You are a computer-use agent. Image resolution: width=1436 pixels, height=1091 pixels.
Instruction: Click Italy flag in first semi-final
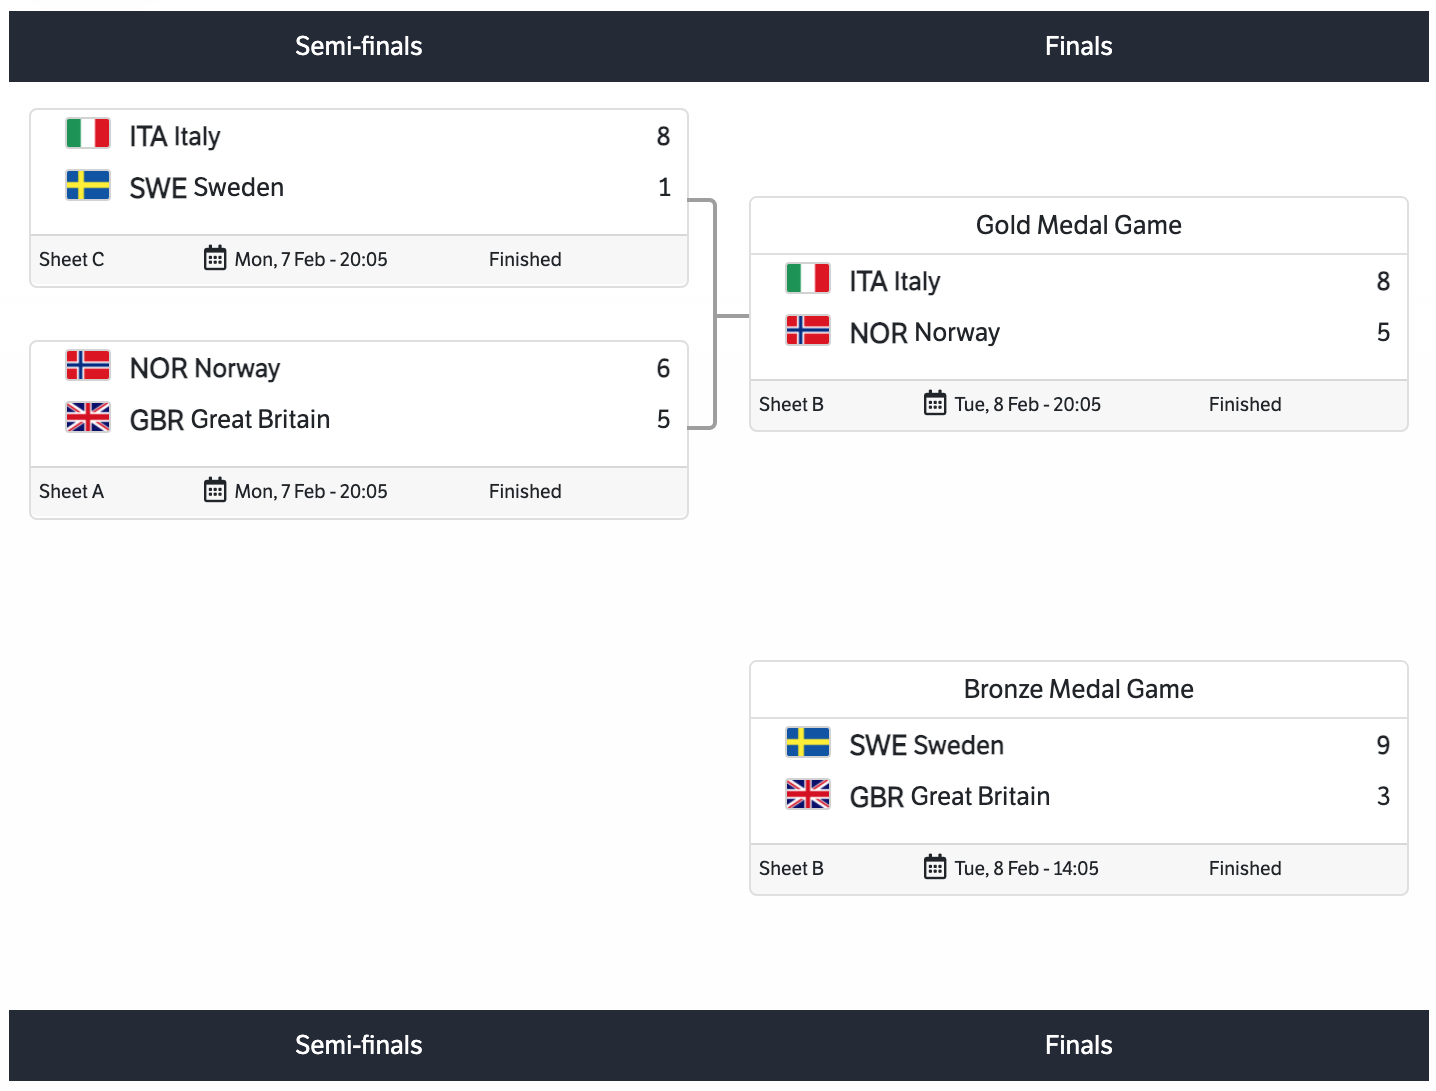(x=88, y=133)
